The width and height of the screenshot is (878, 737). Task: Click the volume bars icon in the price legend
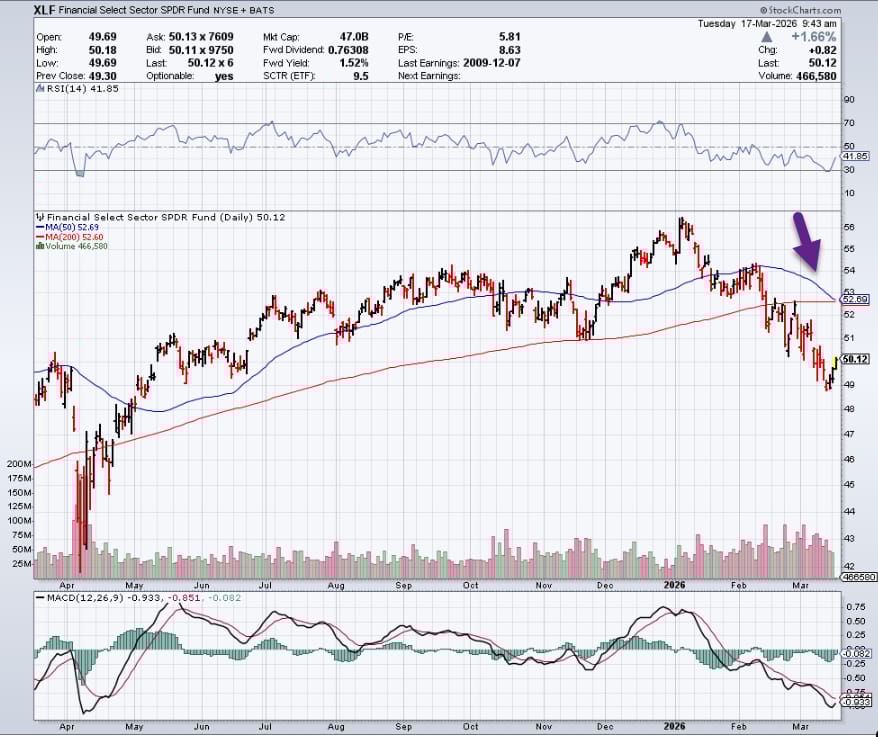pos(40,246)
